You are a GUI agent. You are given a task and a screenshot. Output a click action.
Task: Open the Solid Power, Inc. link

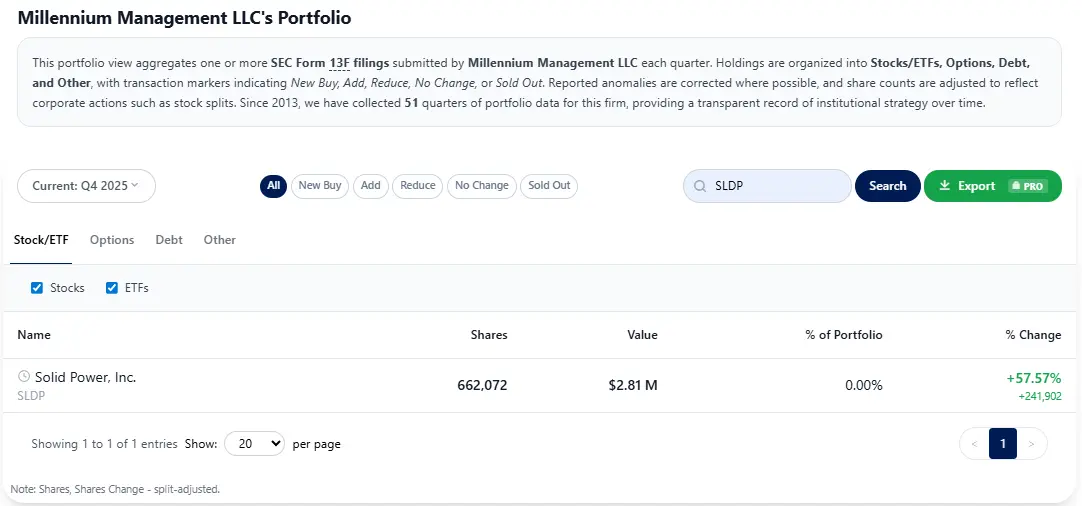tap(86, 377)
